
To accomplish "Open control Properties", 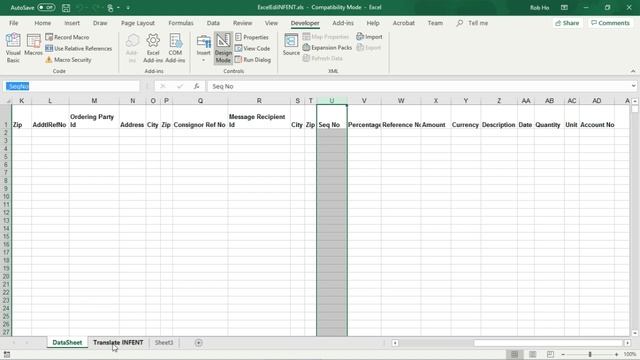I will [x=252, y=37].
